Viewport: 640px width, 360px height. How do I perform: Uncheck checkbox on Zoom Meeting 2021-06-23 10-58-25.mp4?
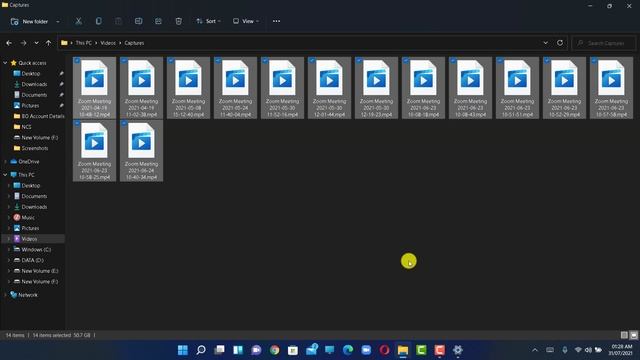[77, 123]
